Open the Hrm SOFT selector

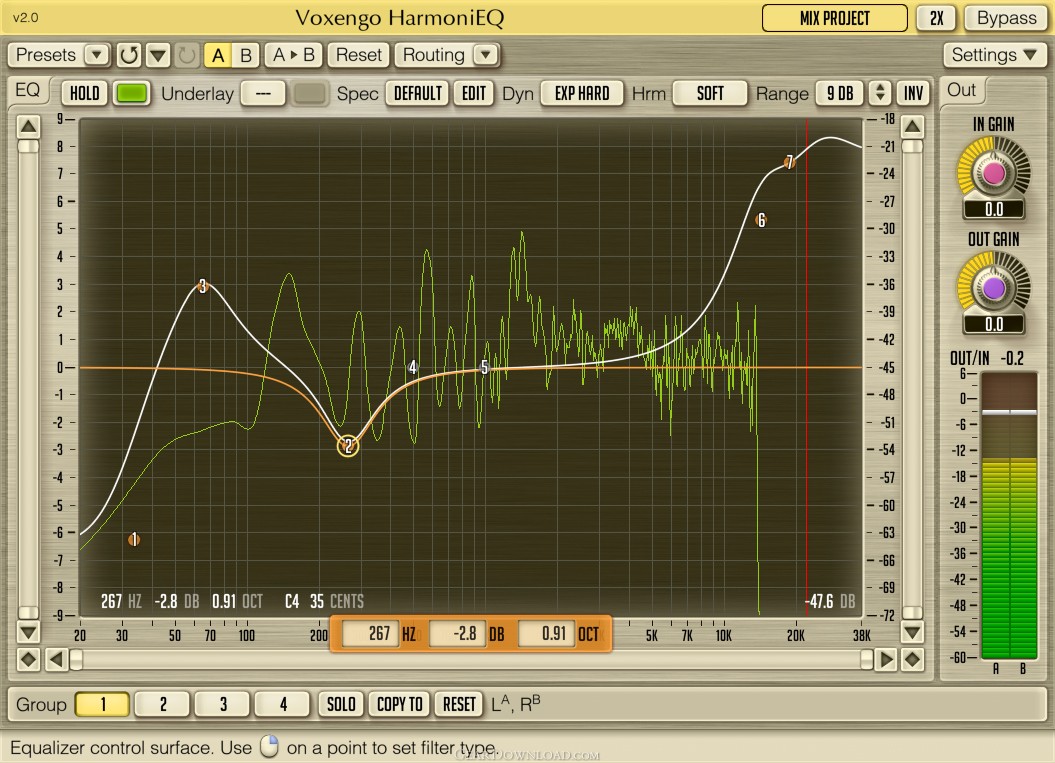[x=710, y=94]
